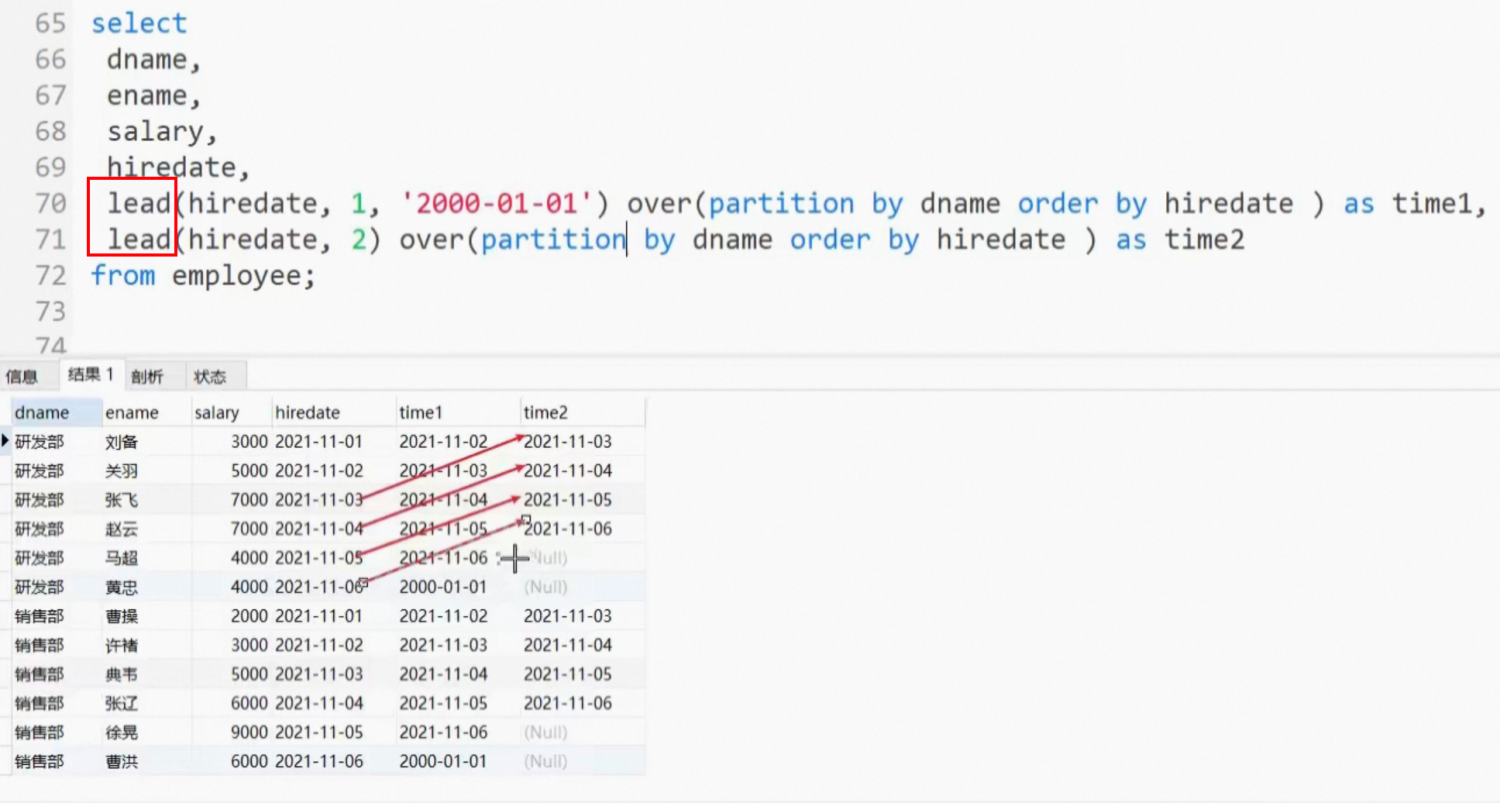Click the ename column header
Image resolution: width=1500 pixels, height=803 pixels.
(147, 412)
